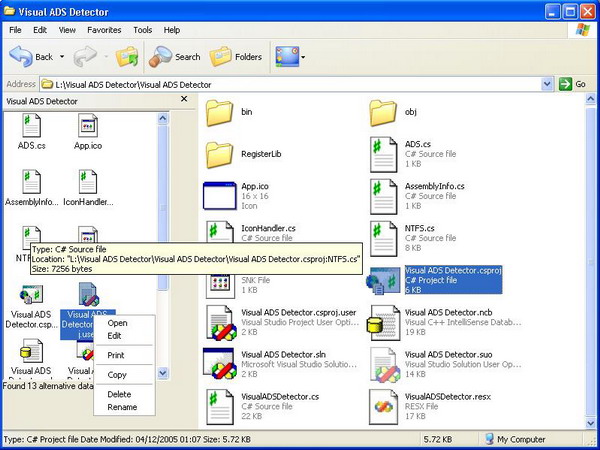Select the Visual ADS Detector.sln solution icon
Image resolution: width=600 pixels, height=450 pixels.
219,364
